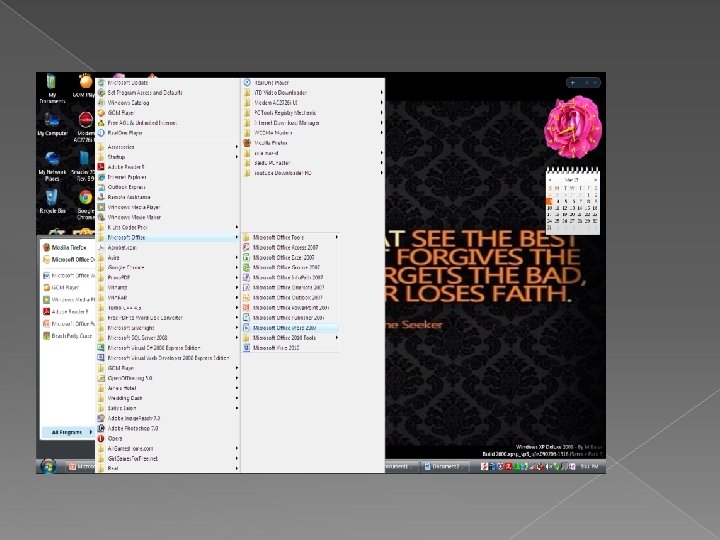Click the RealOne Player icon
This screenshot has height=540, width=720.
(101, 133)
